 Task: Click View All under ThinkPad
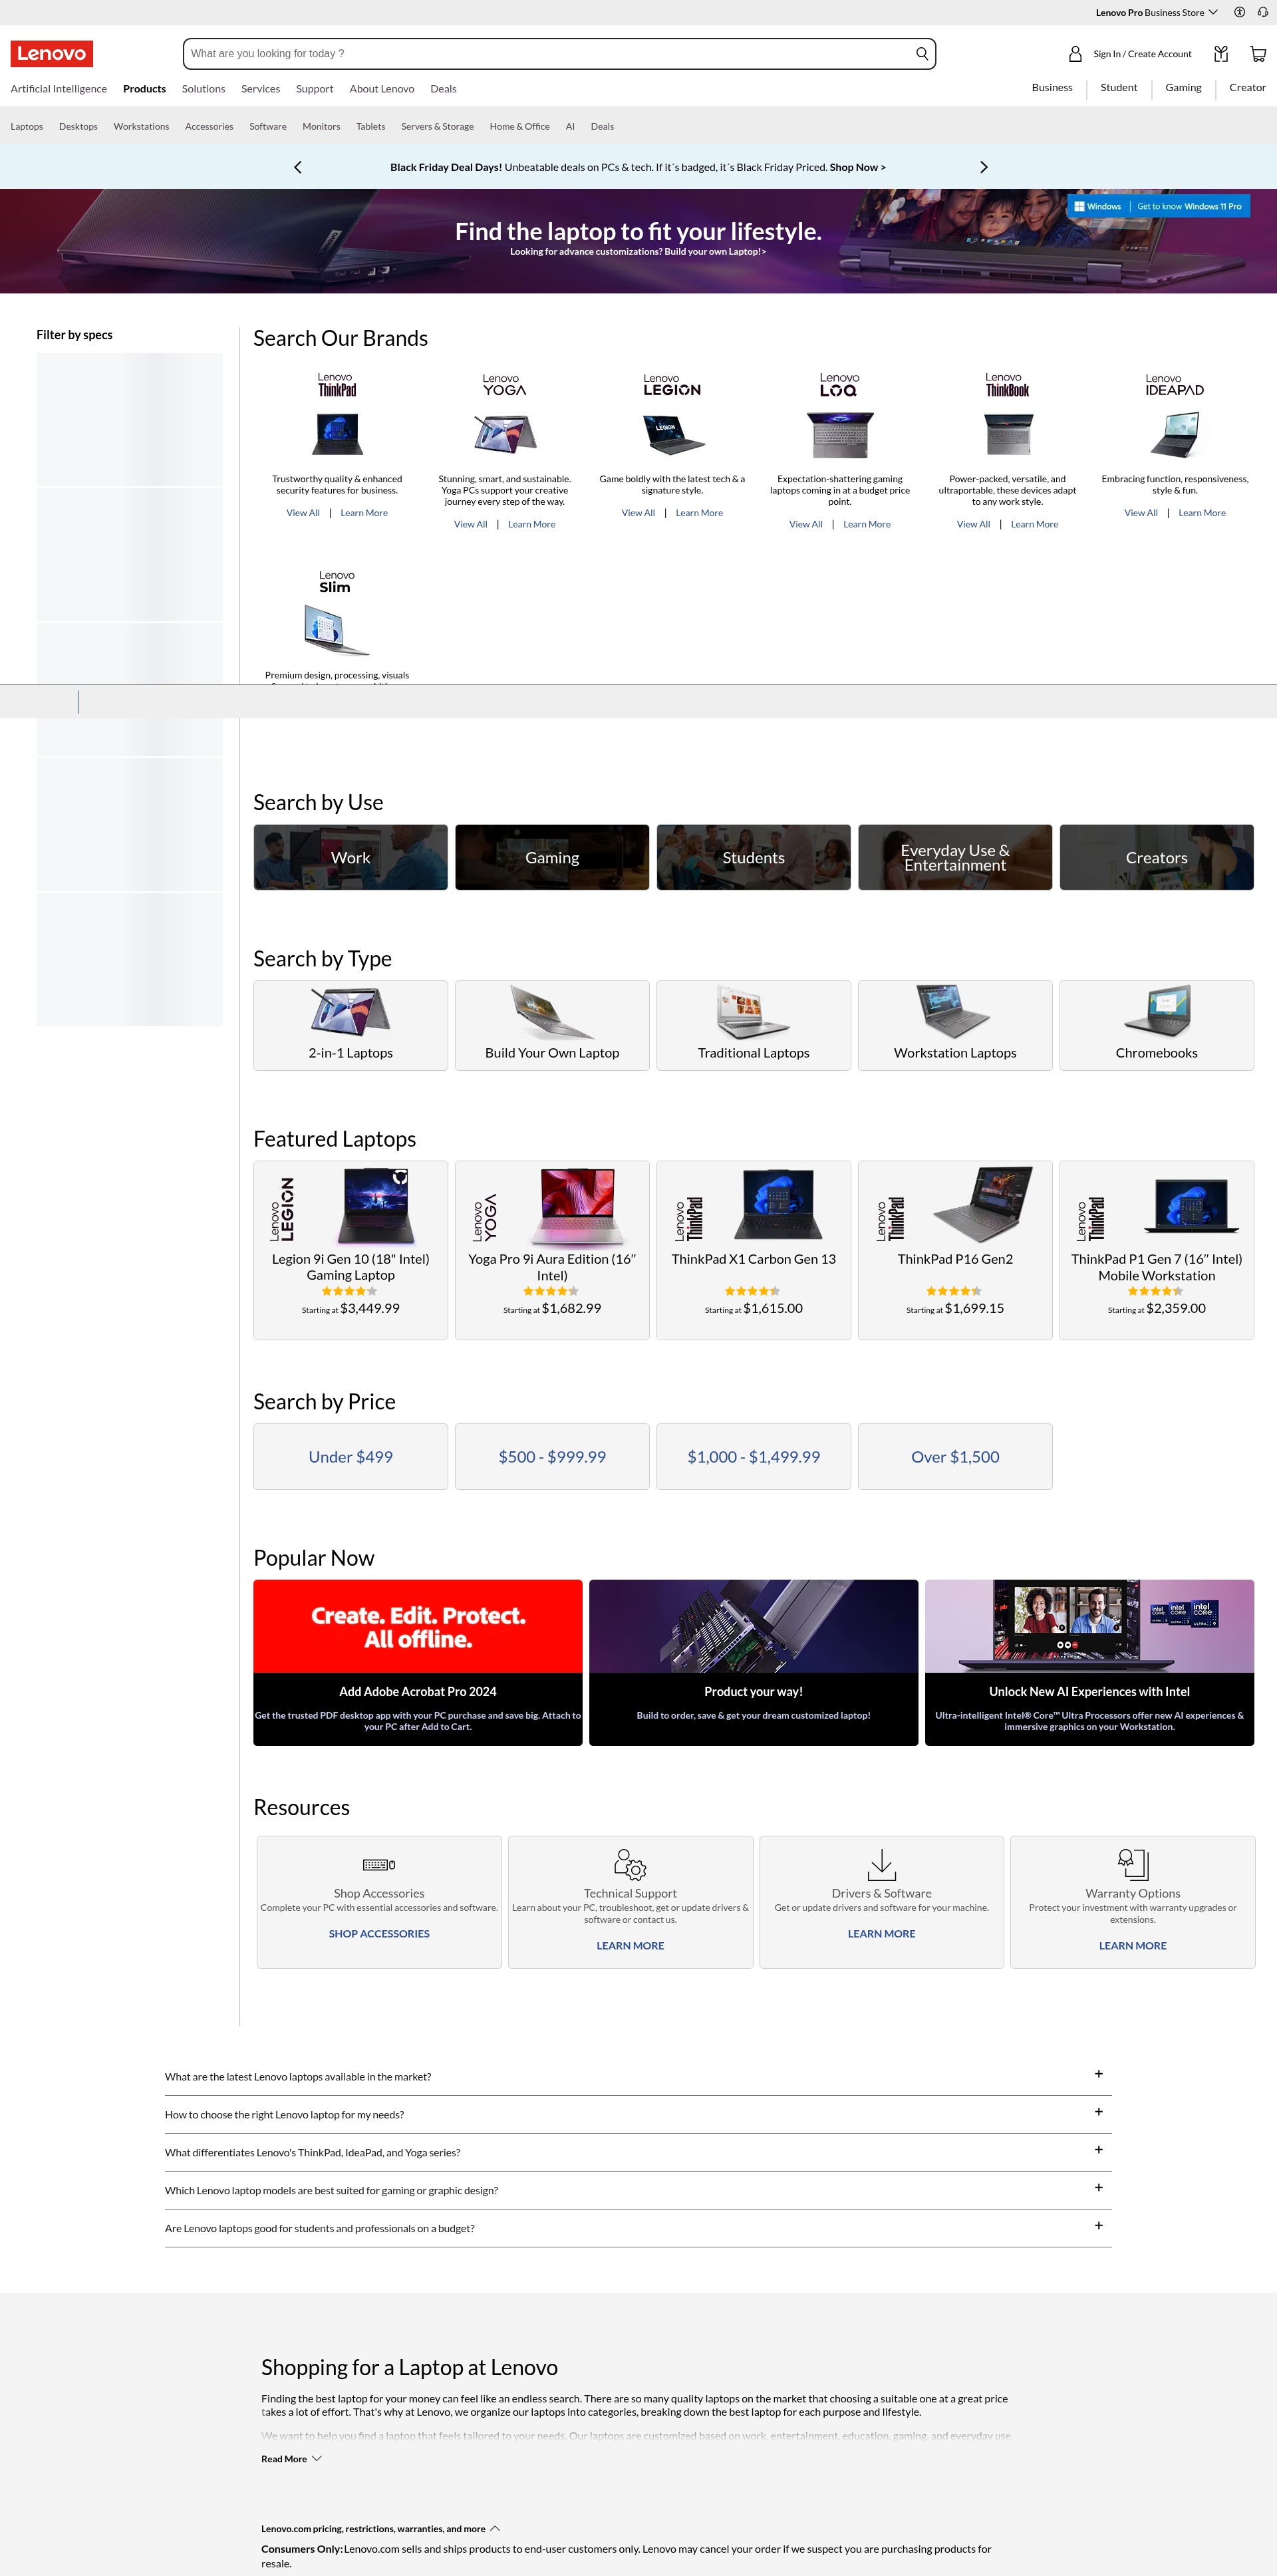point(303,513)
